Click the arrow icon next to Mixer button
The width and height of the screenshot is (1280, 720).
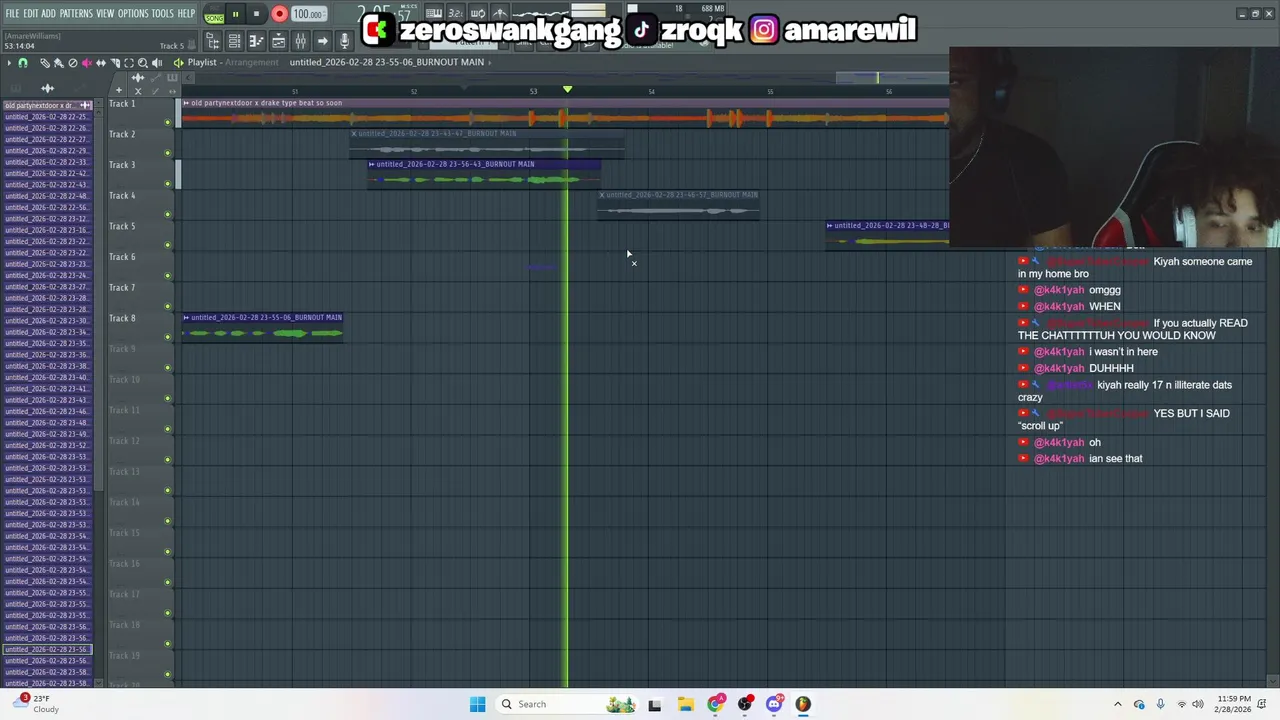pyautogui.click(x=322, y=41)
